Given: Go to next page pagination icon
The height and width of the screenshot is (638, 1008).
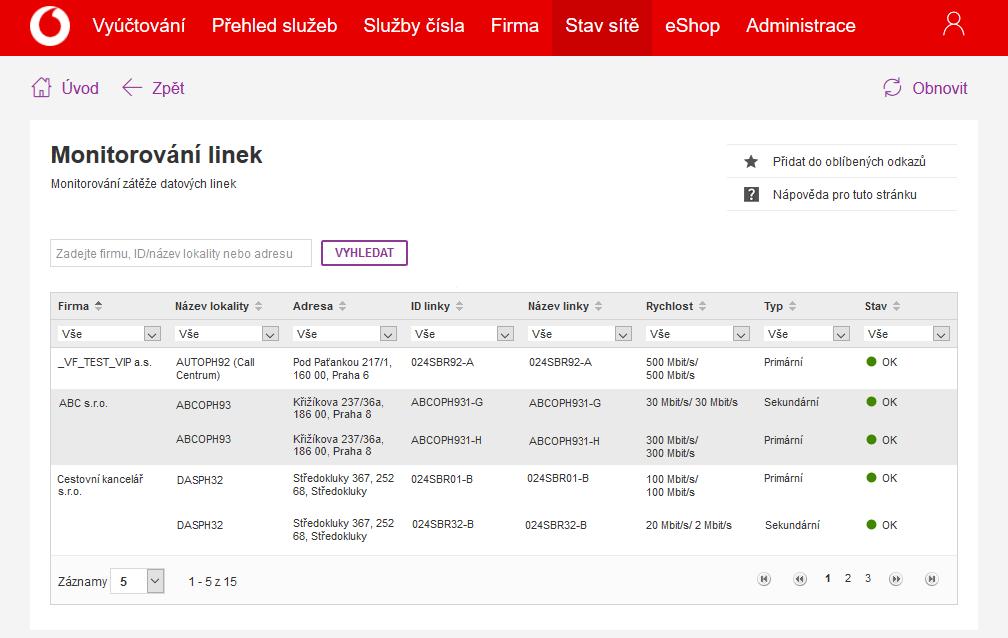Looking at the screenshot, I should 896,579.
